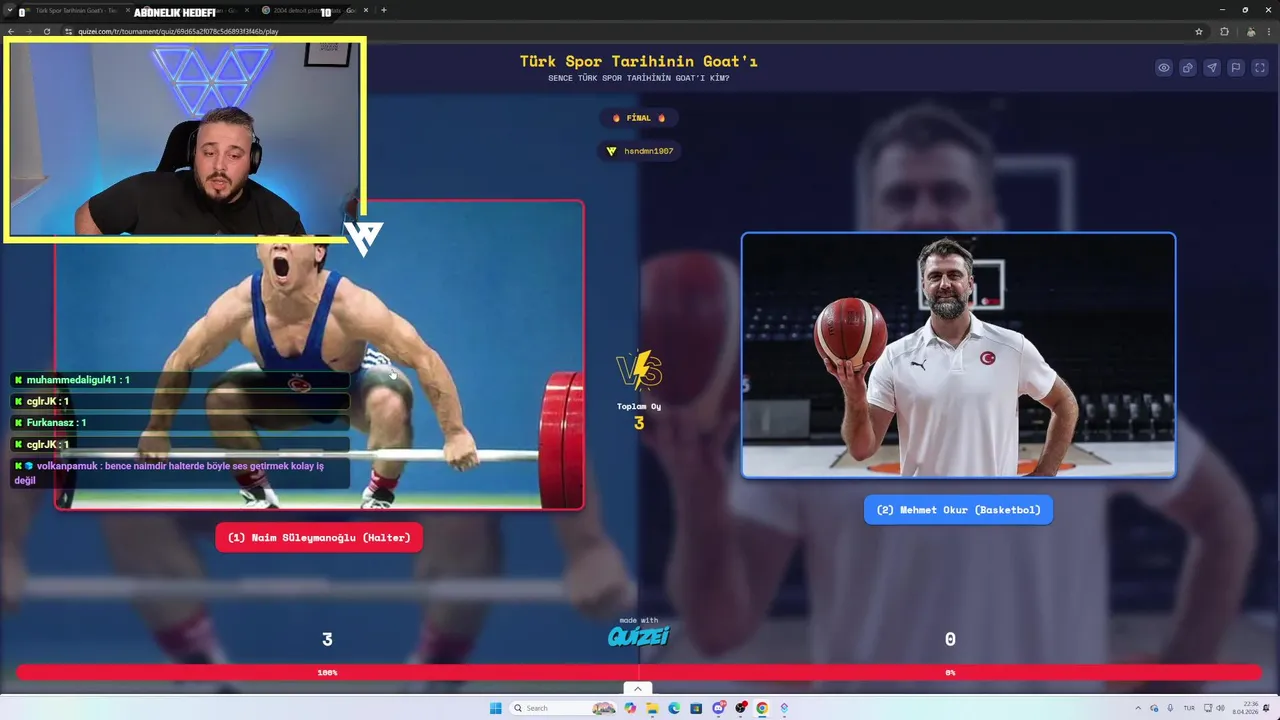The image size is (1280, 720).
Task: Click the browser forward arrow
Action: click(x=28, y=31)
